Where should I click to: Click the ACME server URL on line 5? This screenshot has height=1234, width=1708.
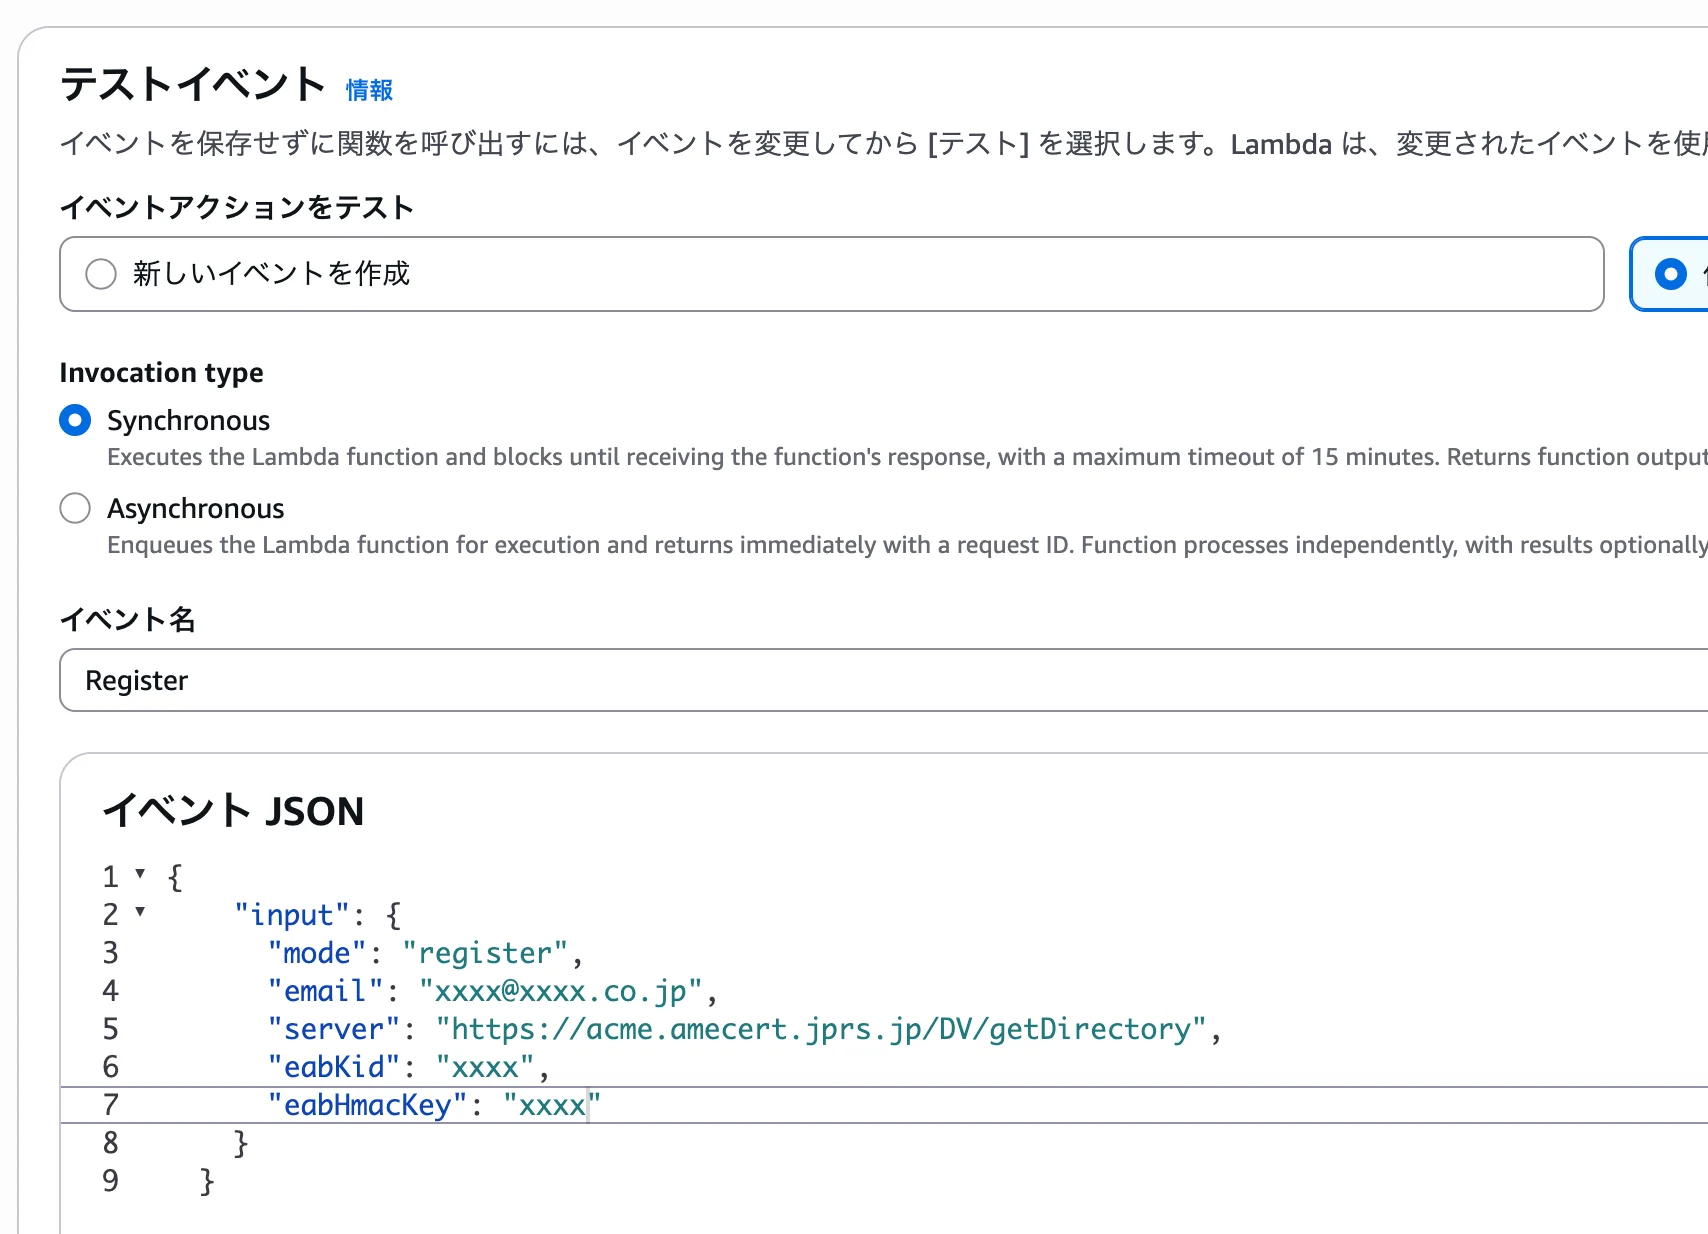click(x=820, y=1028)
